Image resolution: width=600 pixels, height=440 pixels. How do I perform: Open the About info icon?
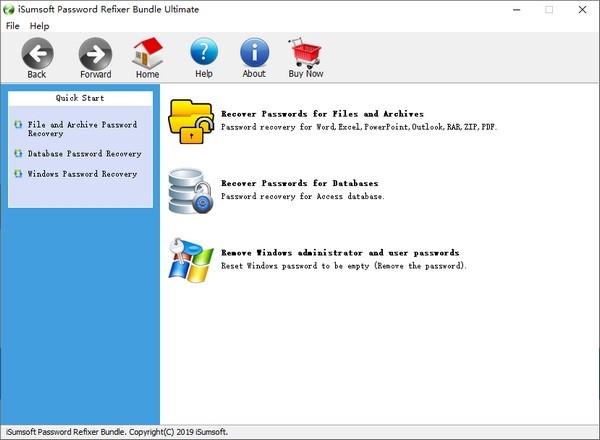(x=254, y=53)
